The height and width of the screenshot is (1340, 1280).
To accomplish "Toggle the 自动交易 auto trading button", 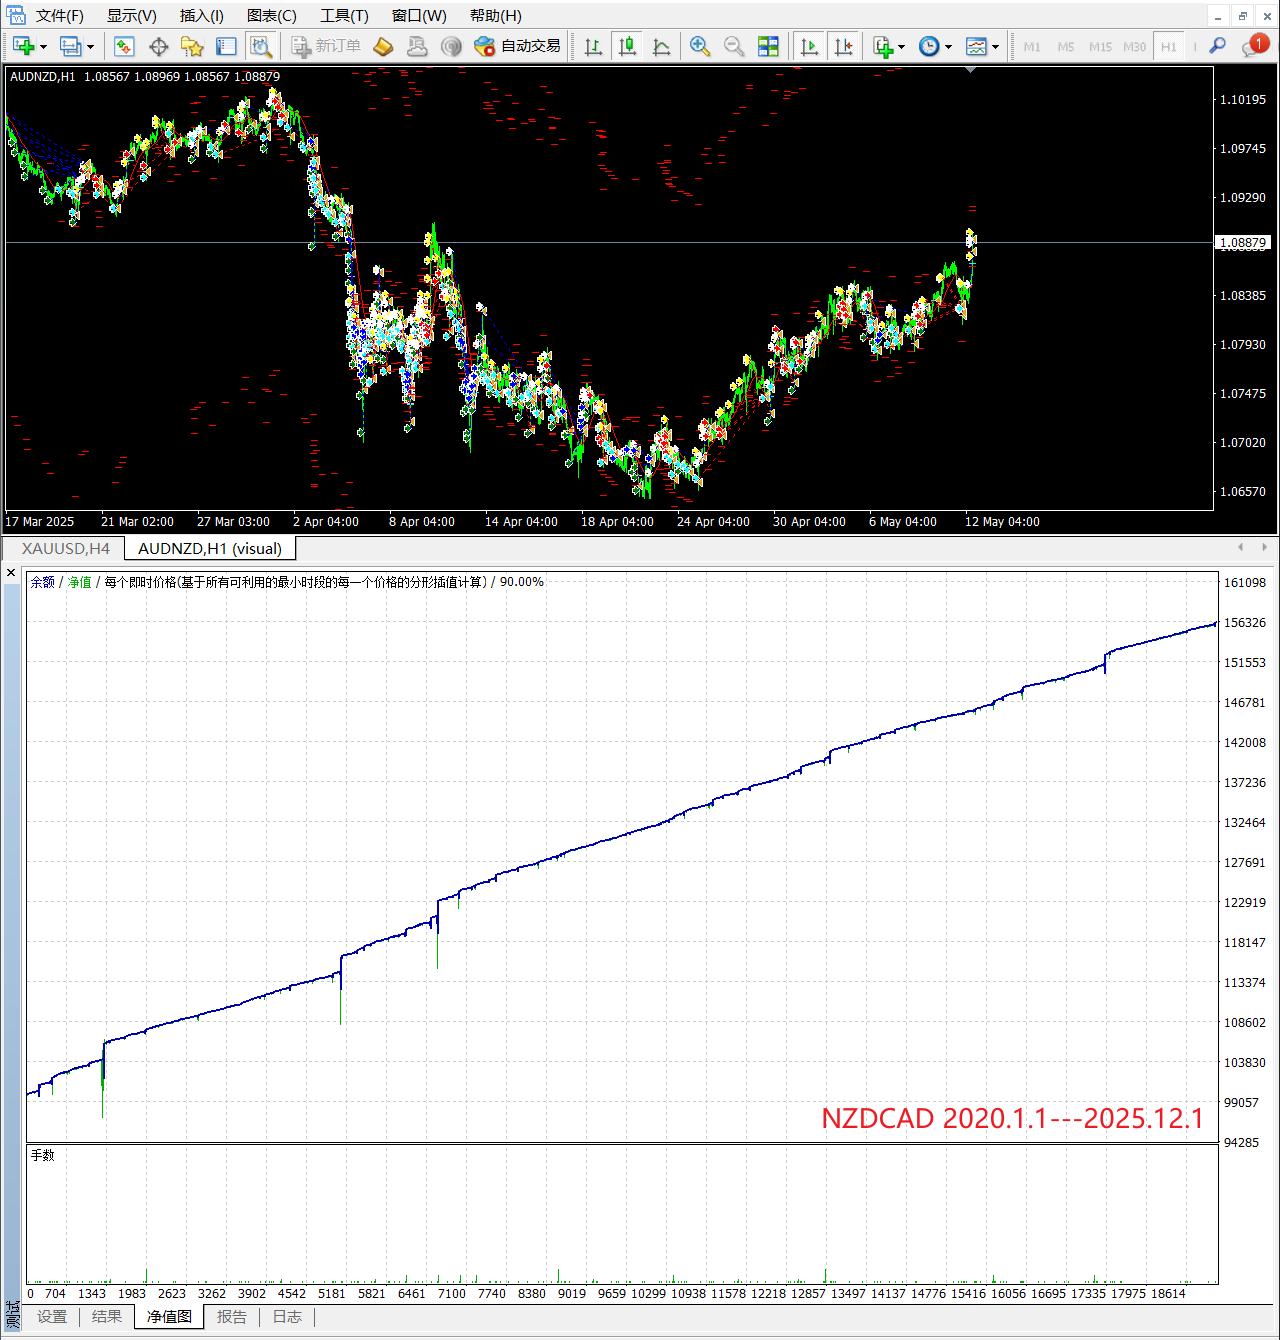I will click(x=518, y=47).
